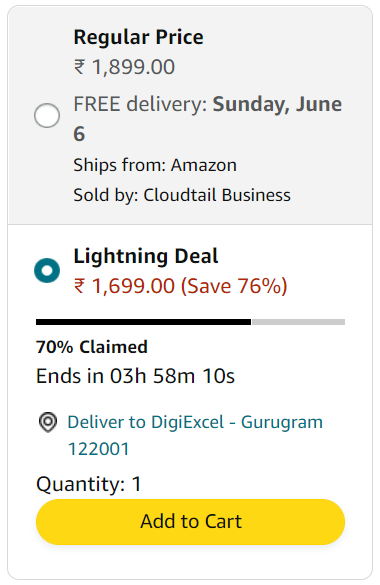
Task: Click the Ships from: Amazon line
Action: [155, 165]
